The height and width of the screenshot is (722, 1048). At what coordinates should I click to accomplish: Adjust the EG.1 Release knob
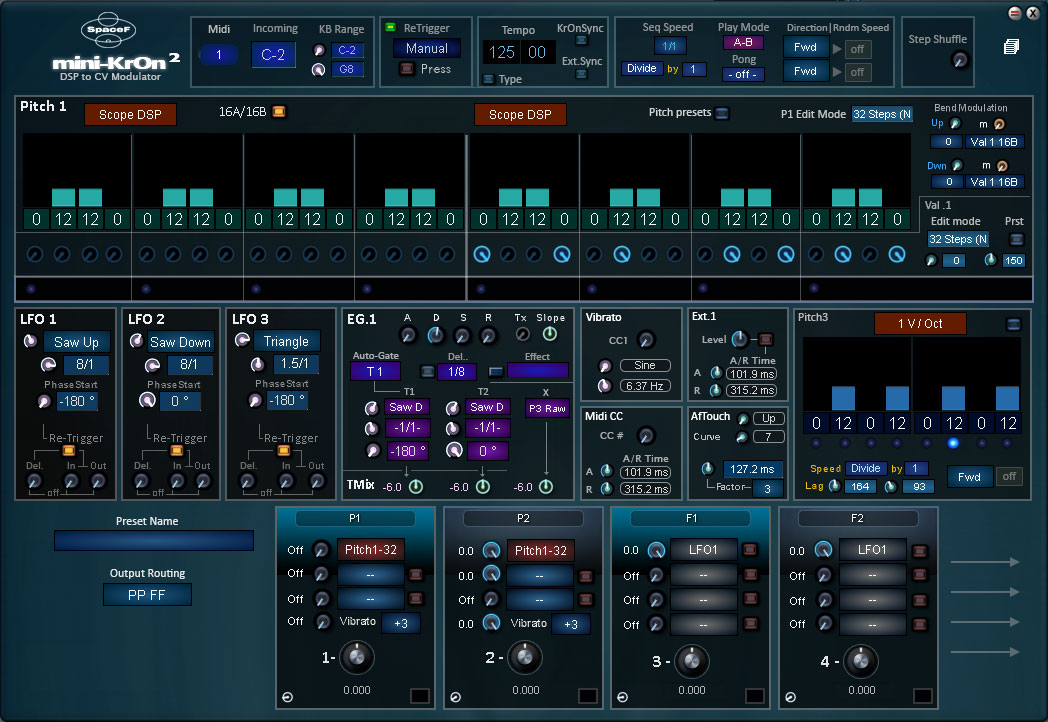point(489,335)
